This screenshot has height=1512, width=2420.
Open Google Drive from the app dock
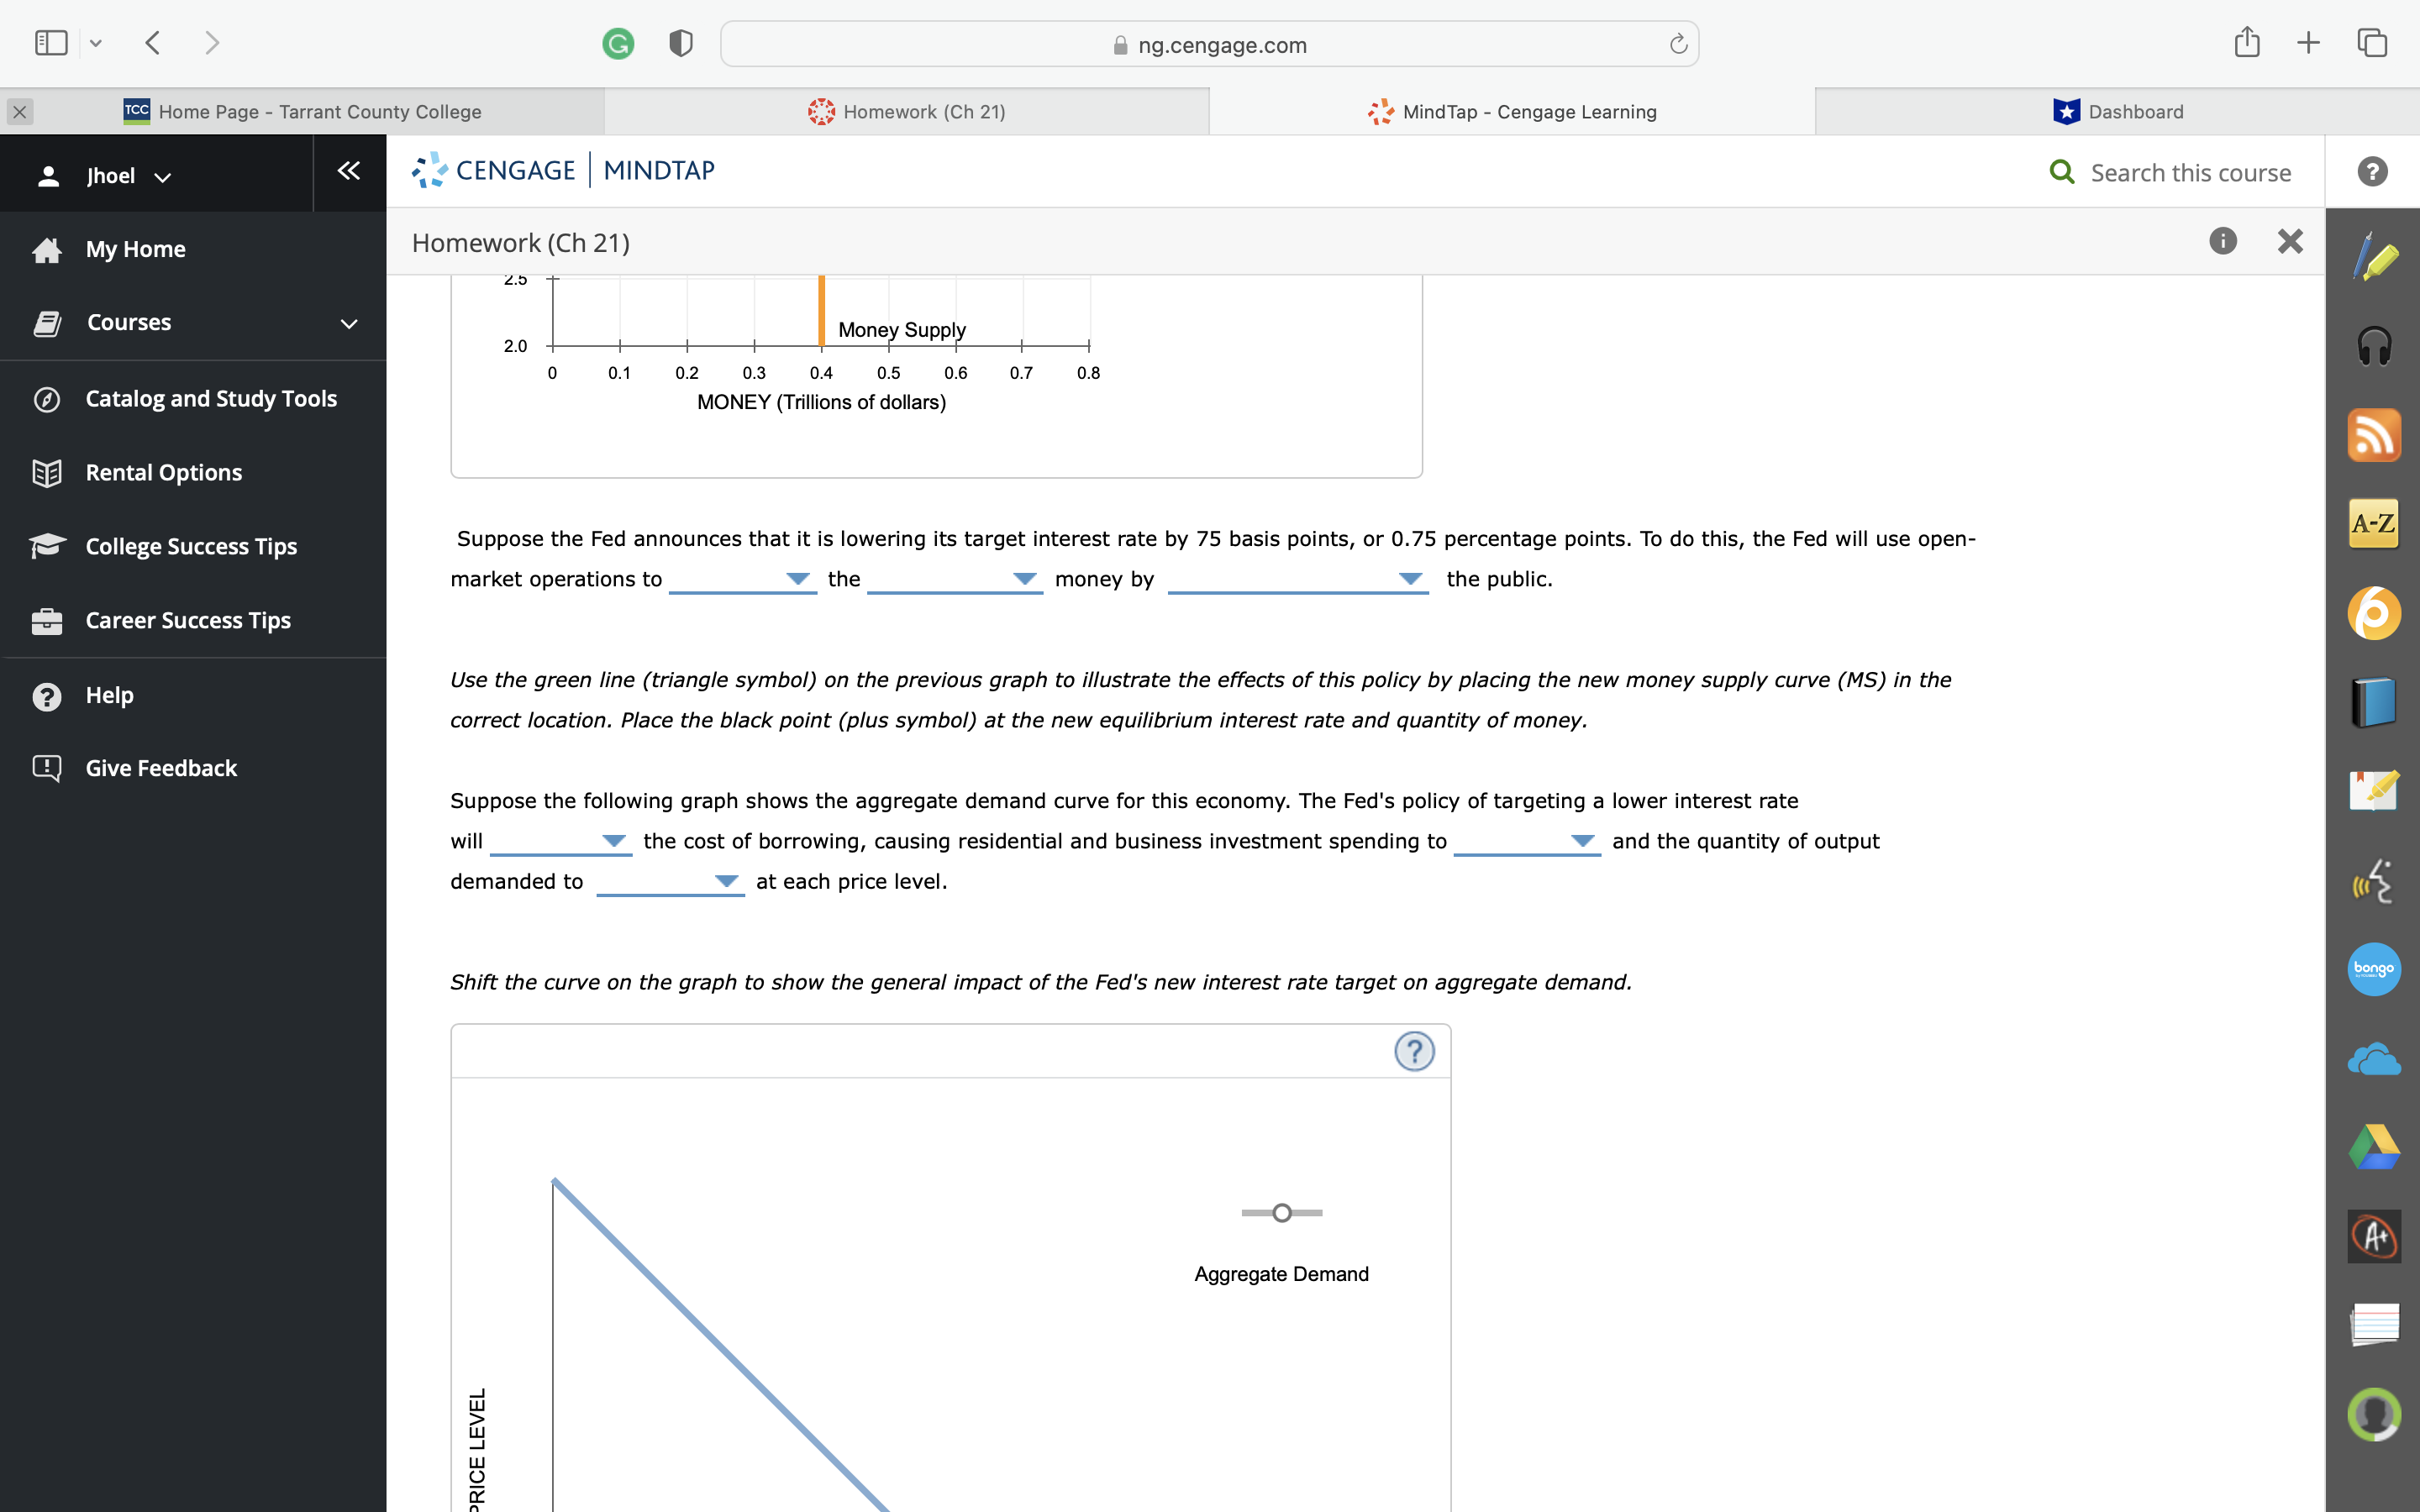[2374, 1146]
